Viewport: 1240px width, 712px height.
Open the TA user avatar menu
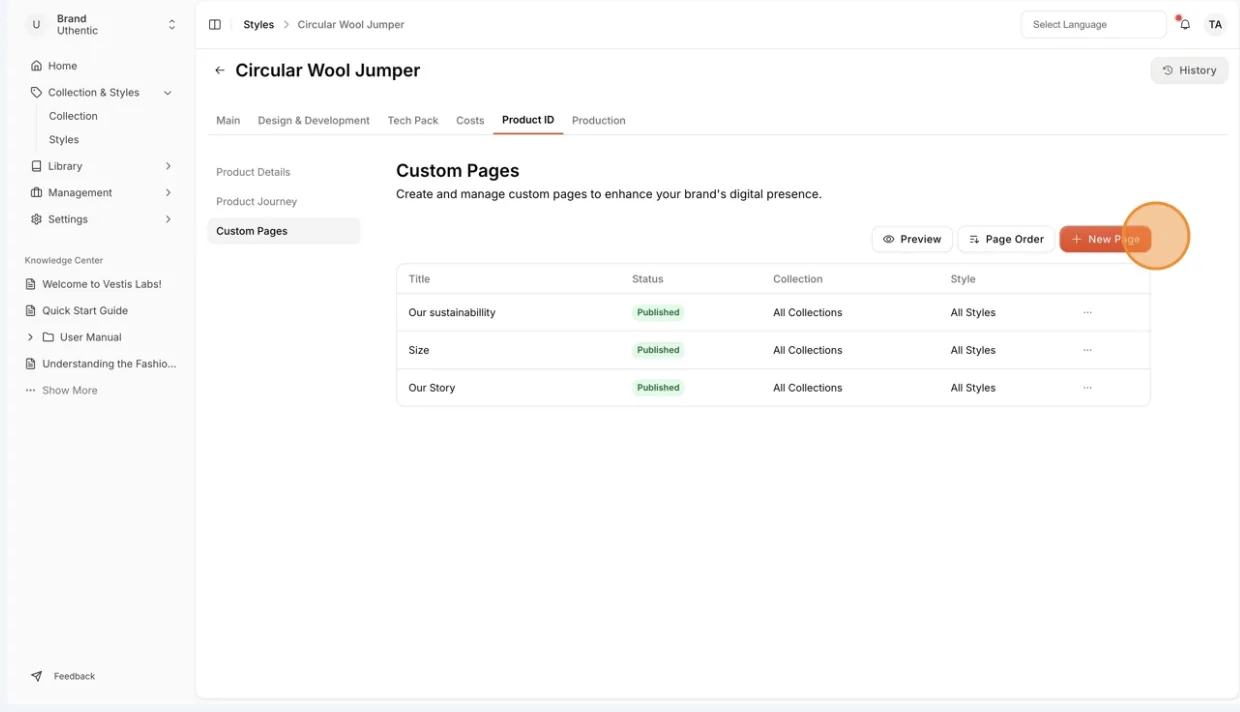point(1215,25)
